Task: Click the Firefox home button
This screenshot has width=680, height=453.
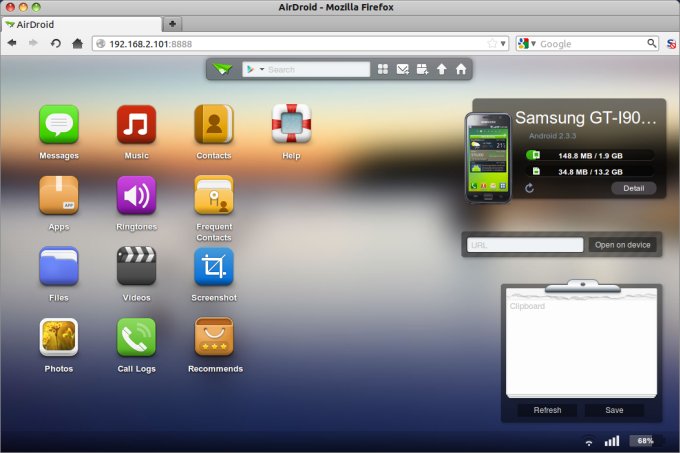Action: click(x=77, y=43)
